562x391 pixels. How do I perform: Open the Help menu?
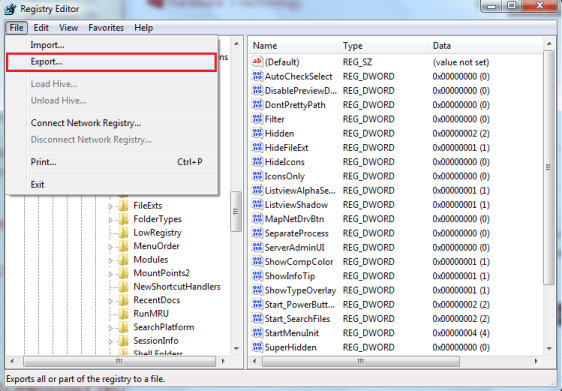click(x=143, y=28)
